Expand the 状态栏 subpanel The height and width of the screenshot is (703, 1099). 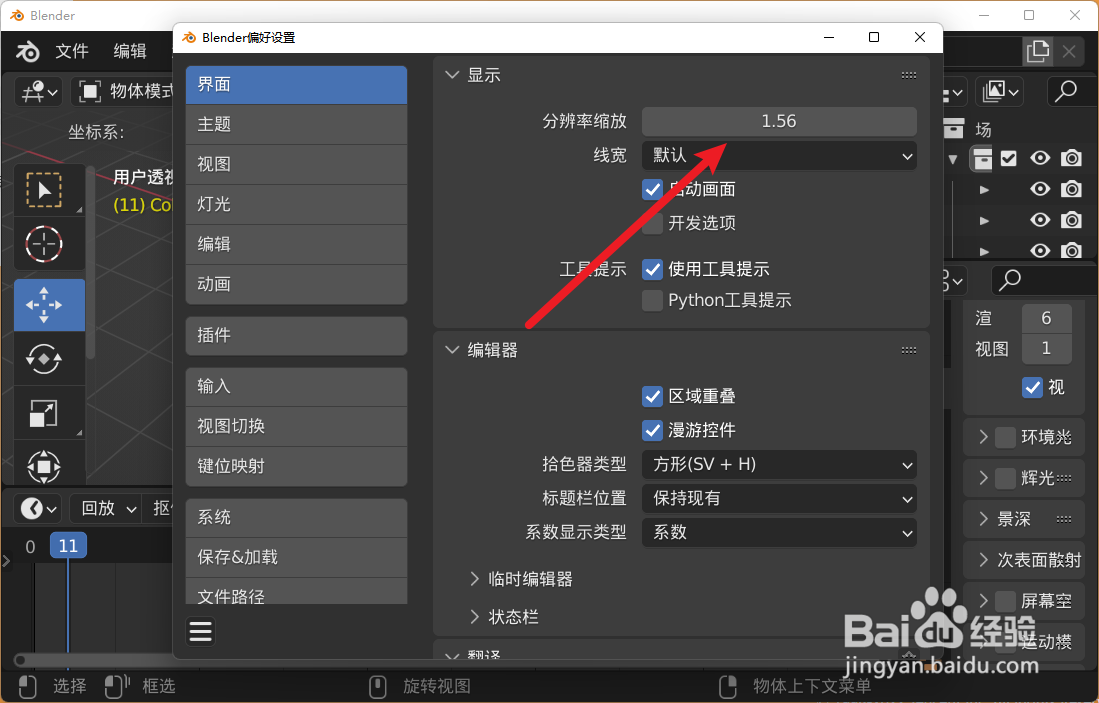475,617
